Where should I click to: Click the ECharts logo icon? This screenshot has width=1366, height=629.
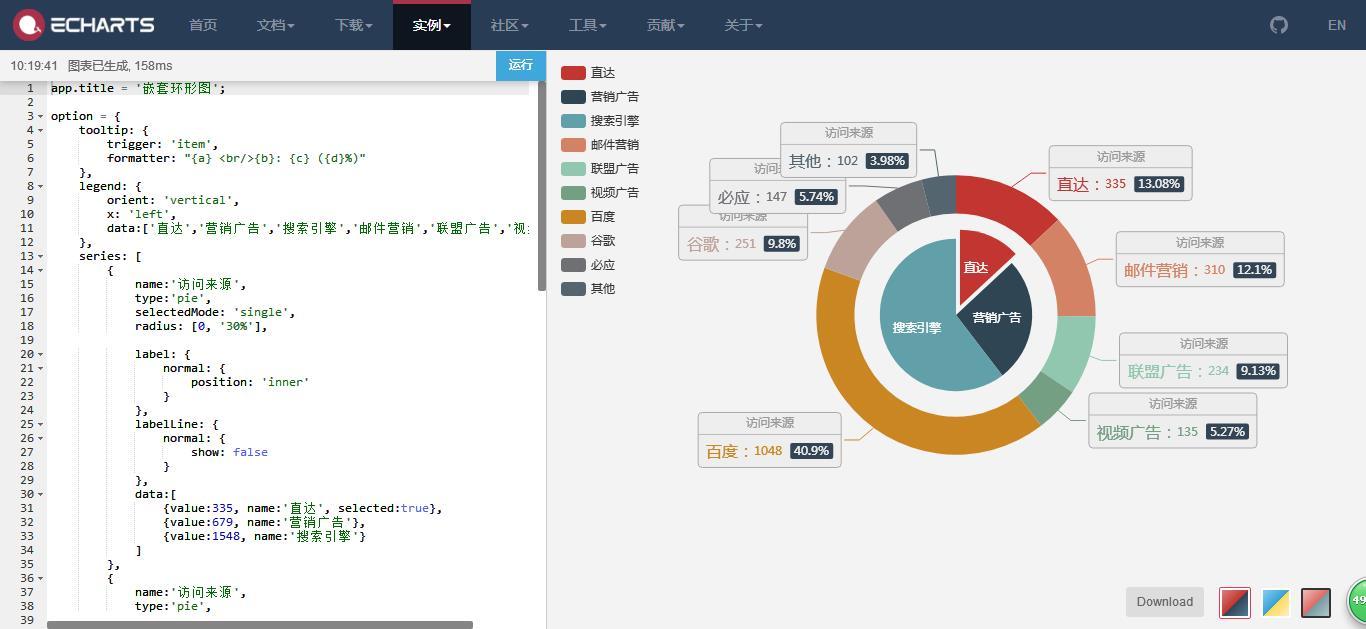click(28, 25)
